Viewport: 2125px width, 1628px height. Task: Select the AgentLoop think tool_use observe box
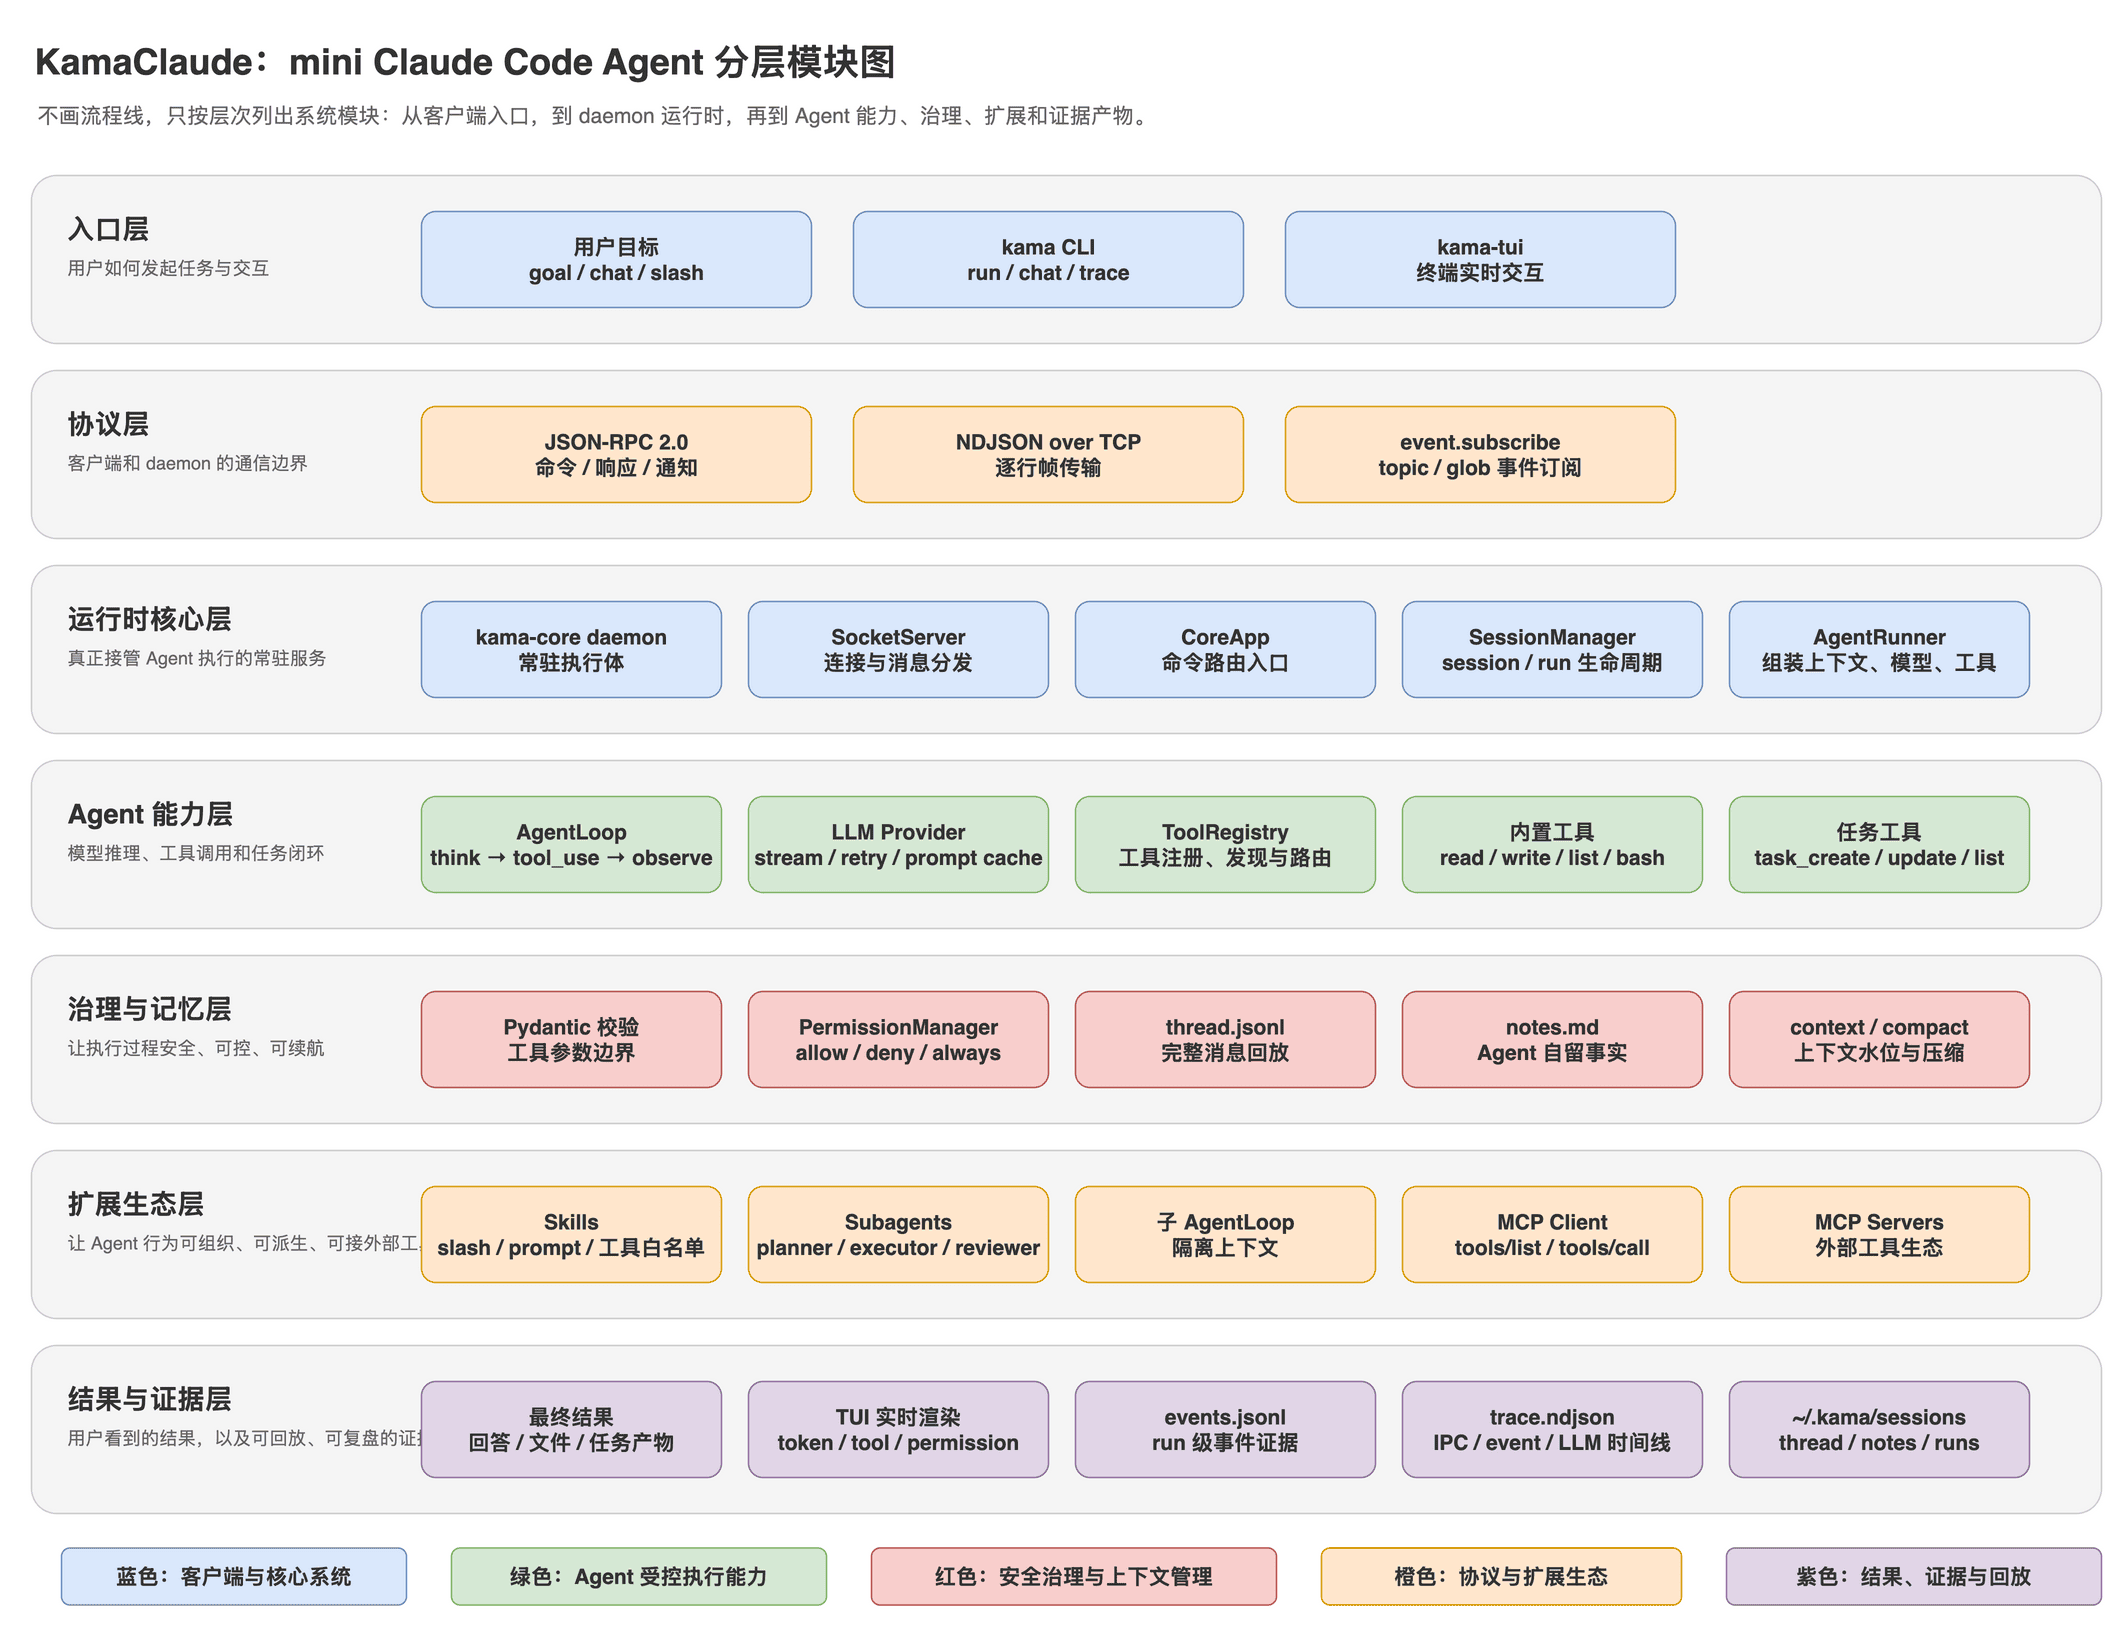coord(571,844)
